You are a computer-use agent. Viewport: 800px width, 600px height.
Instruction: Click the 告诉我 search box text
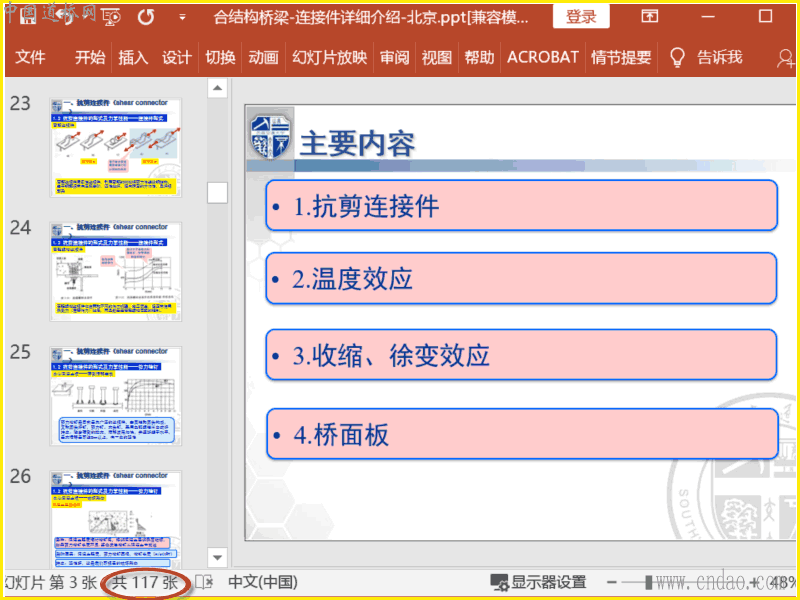tap(719, 57)
